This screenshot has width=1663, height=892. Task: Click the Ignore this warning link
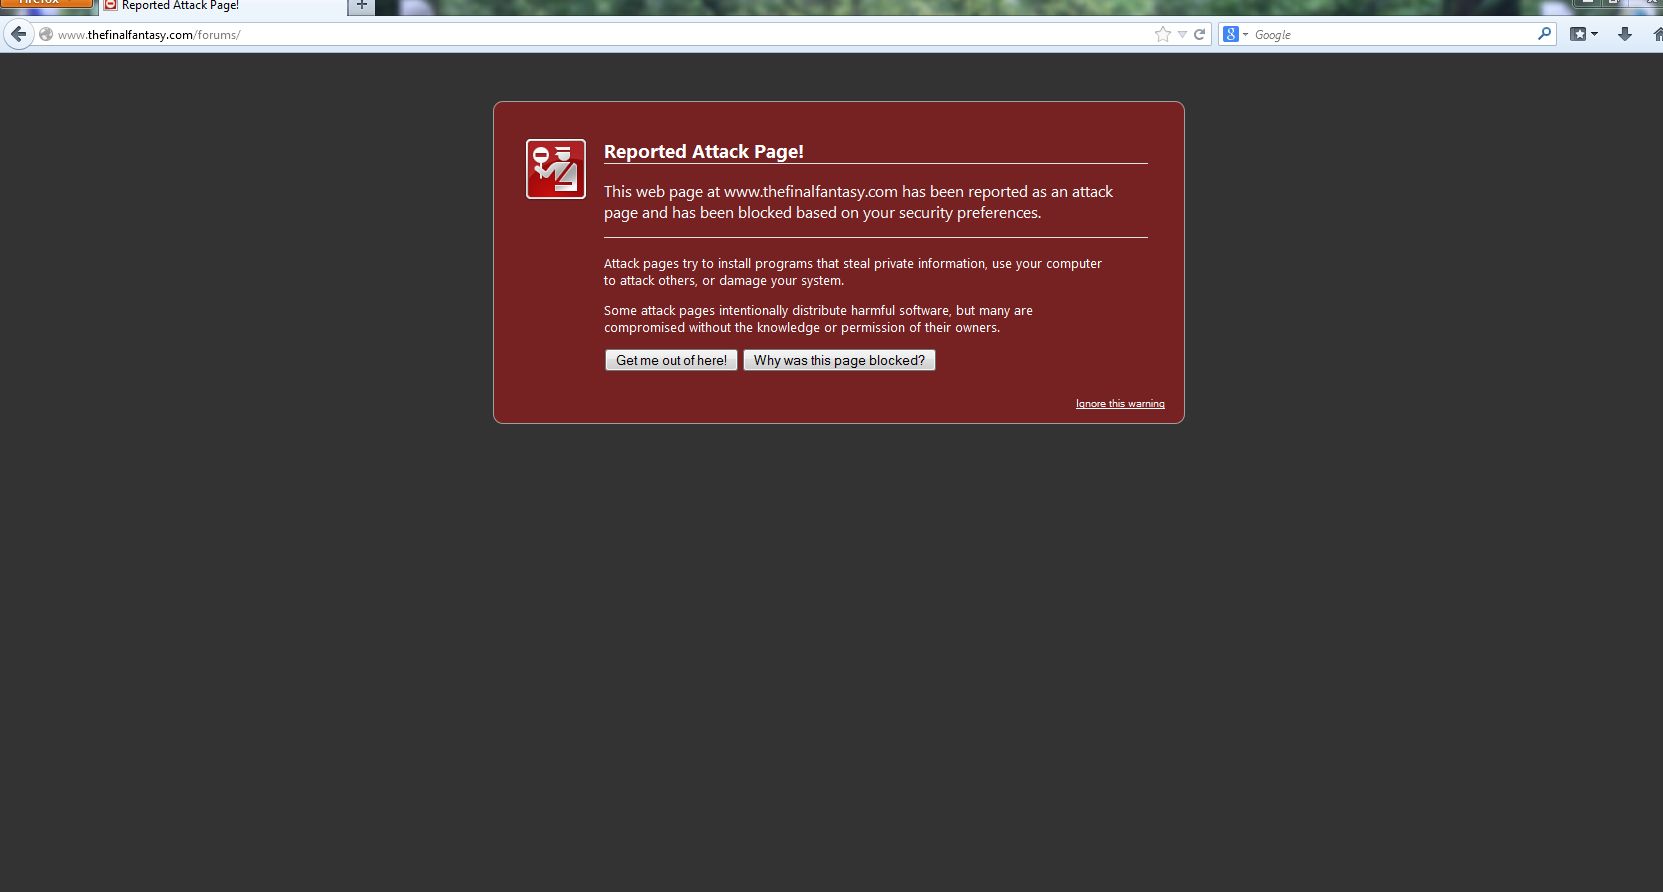coord(1120,404)
